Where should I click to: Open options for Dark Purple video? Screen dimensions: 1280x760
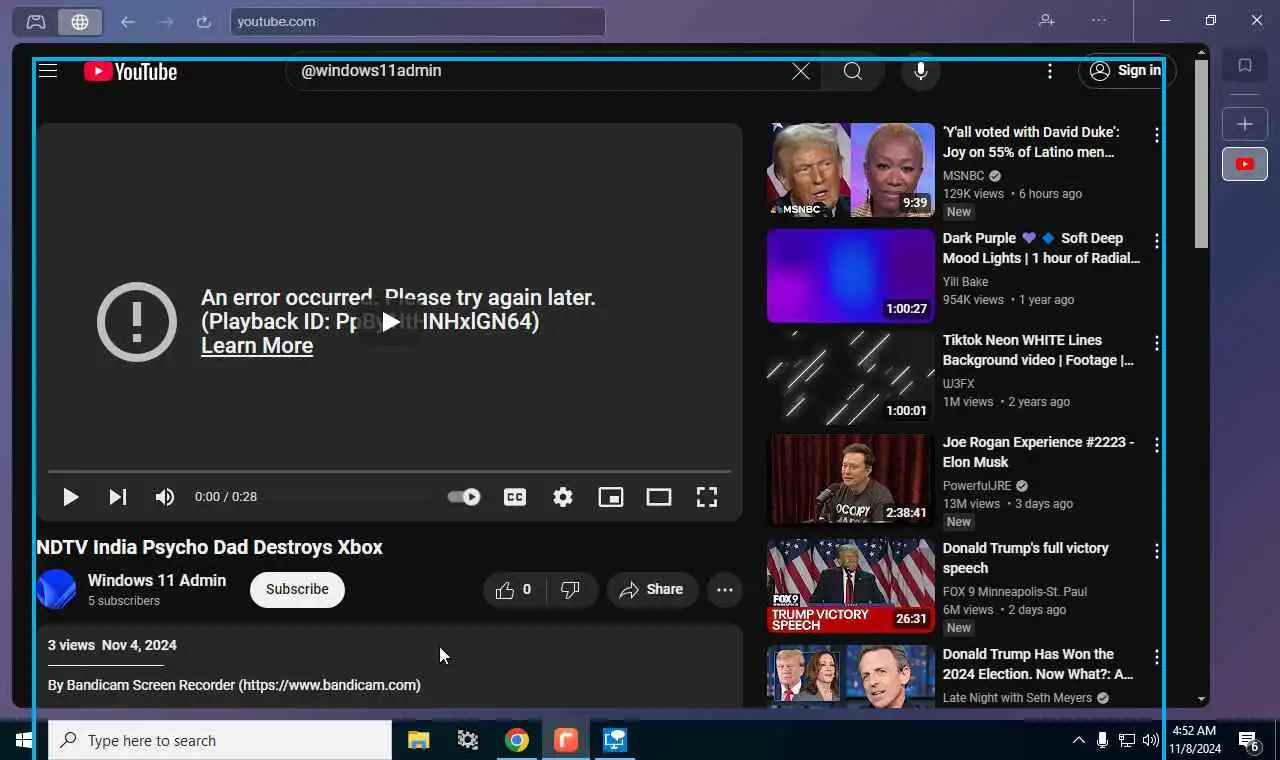(x=1157, y=241)
